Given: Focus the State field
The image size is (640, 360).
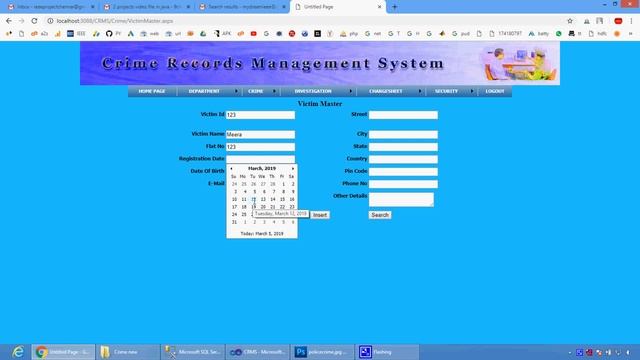Looking at the screenshot, I should [x=403, y=147].
